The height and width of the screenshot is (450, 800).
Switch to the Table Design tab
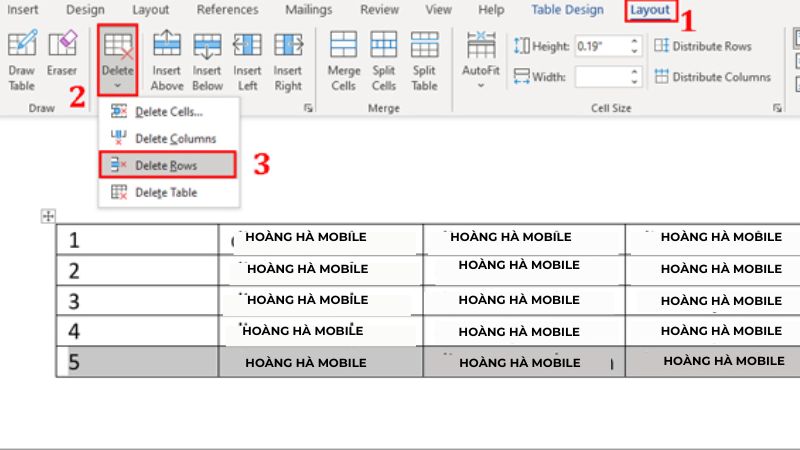(567, 10)
